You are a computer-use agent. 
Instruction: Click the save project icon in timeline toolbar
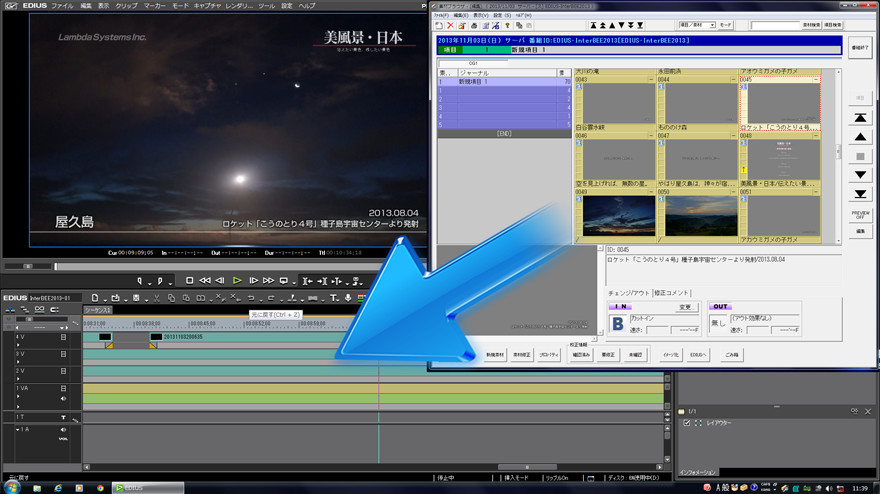pos(136,298)
